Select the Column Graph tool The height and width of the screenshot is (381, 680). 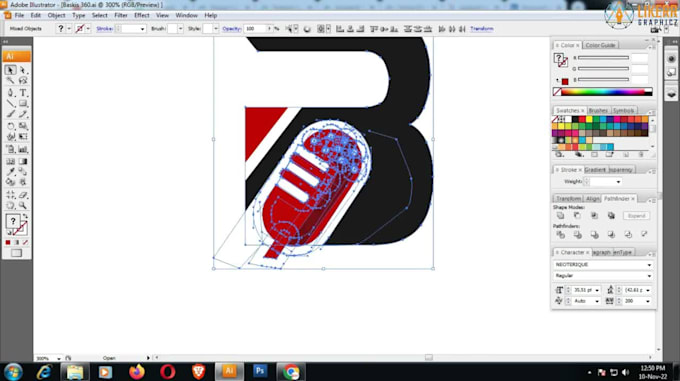23,149
